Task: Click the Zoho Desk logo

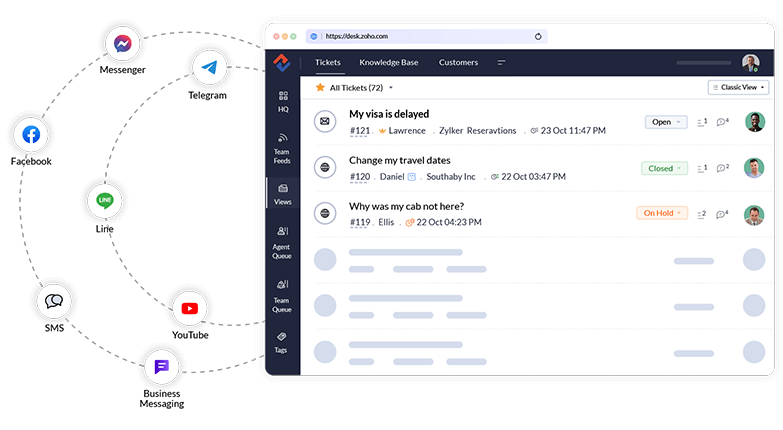Action: pos(282,63)
